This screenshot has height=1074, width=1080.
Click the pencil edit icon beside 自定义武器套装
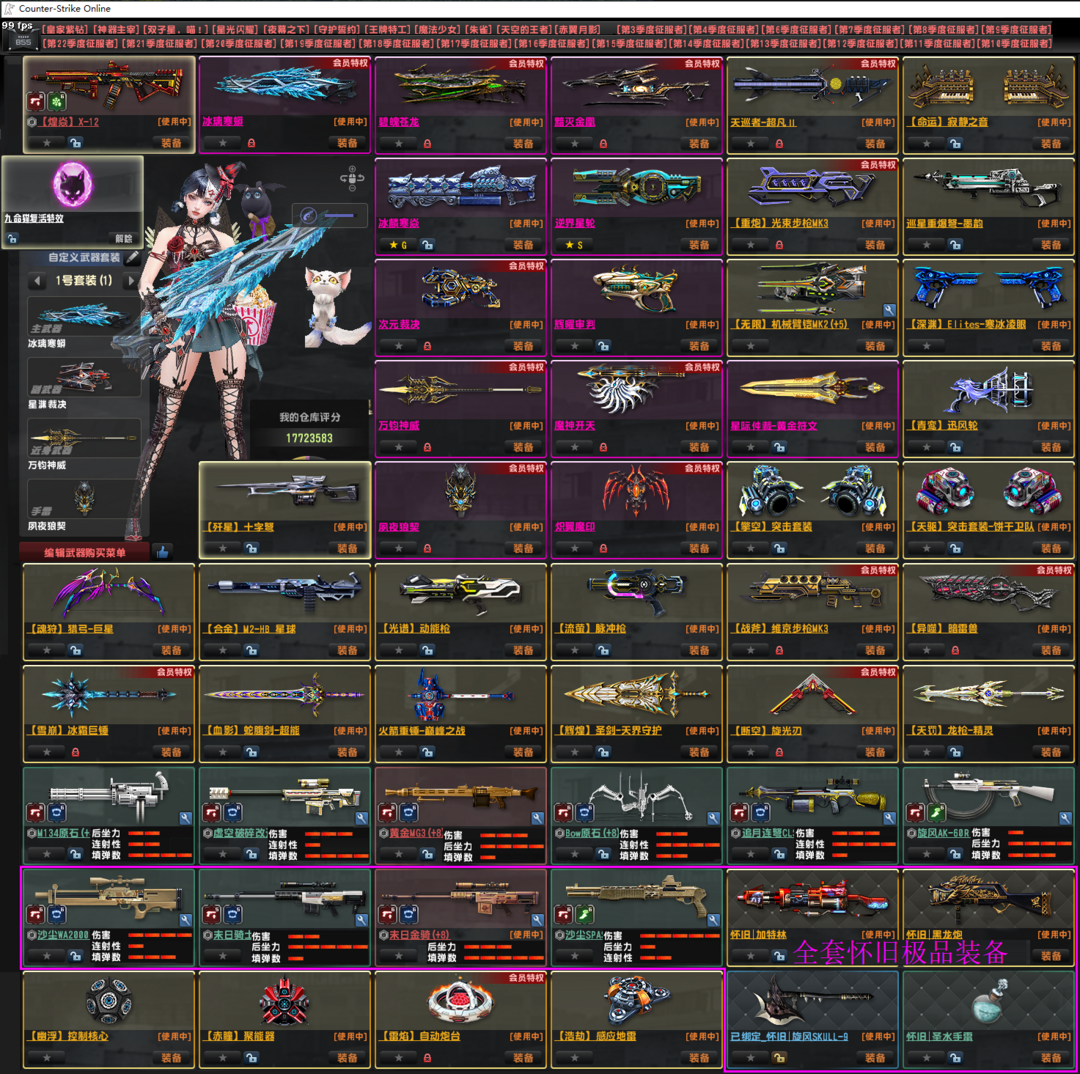tap(132, 258)
